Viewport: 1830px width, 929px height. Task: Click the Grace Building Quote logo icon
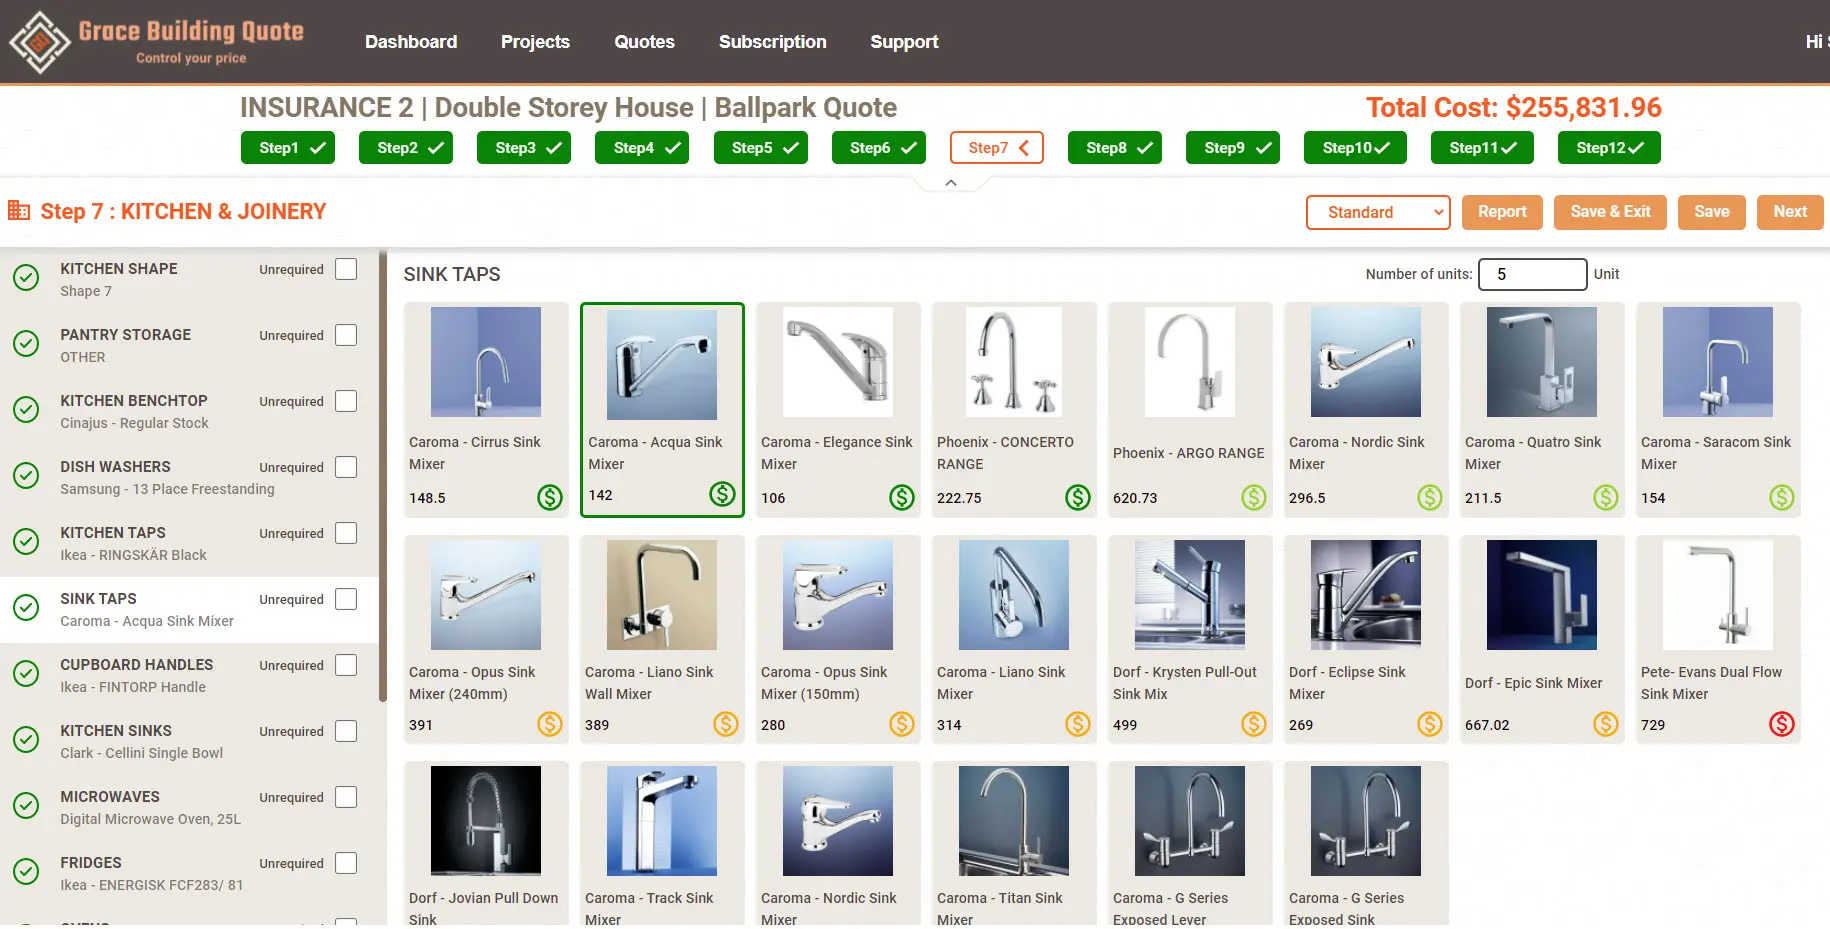(40, 42)
